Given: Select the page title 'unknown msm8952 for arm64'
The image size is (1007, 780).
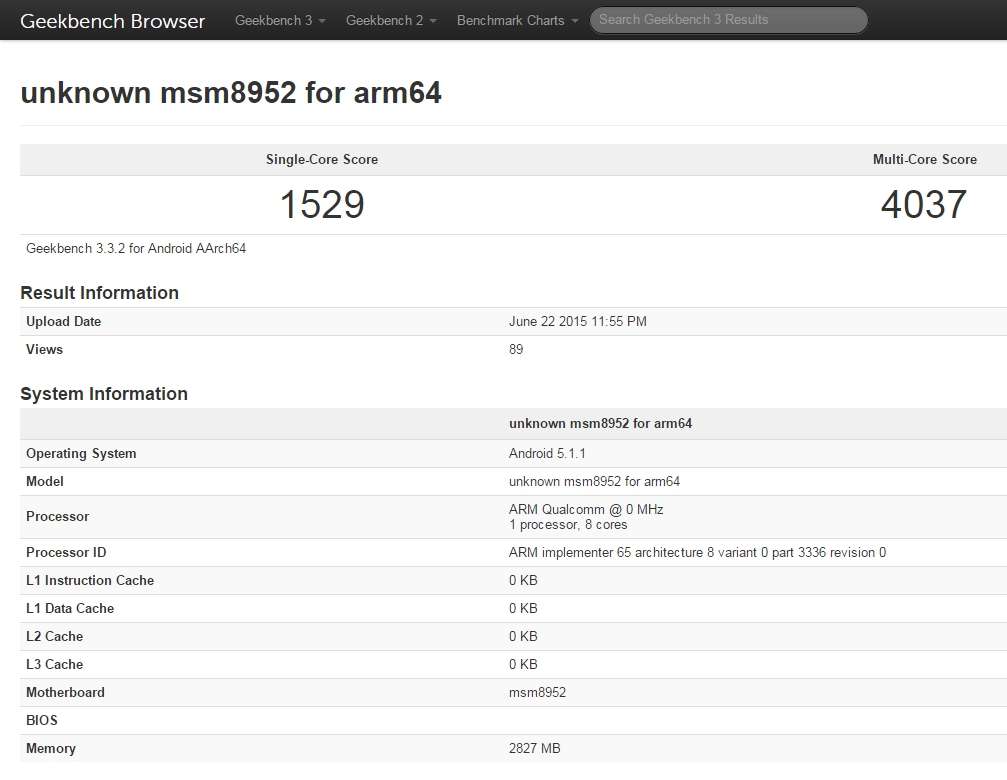Looking at the screenshot, I should [231, 92].
